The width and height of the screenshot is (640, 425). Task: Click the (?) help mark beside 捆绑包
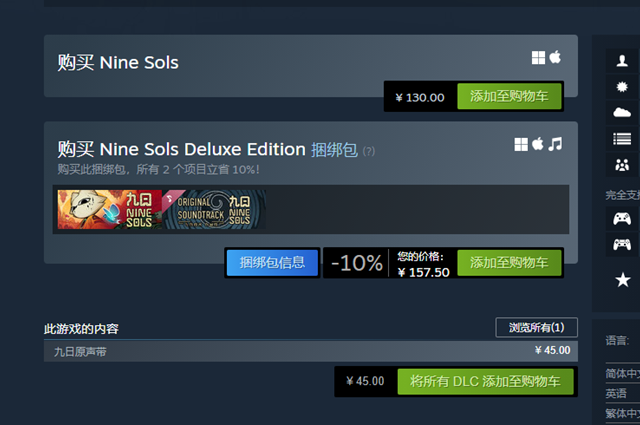pos(369,151)
